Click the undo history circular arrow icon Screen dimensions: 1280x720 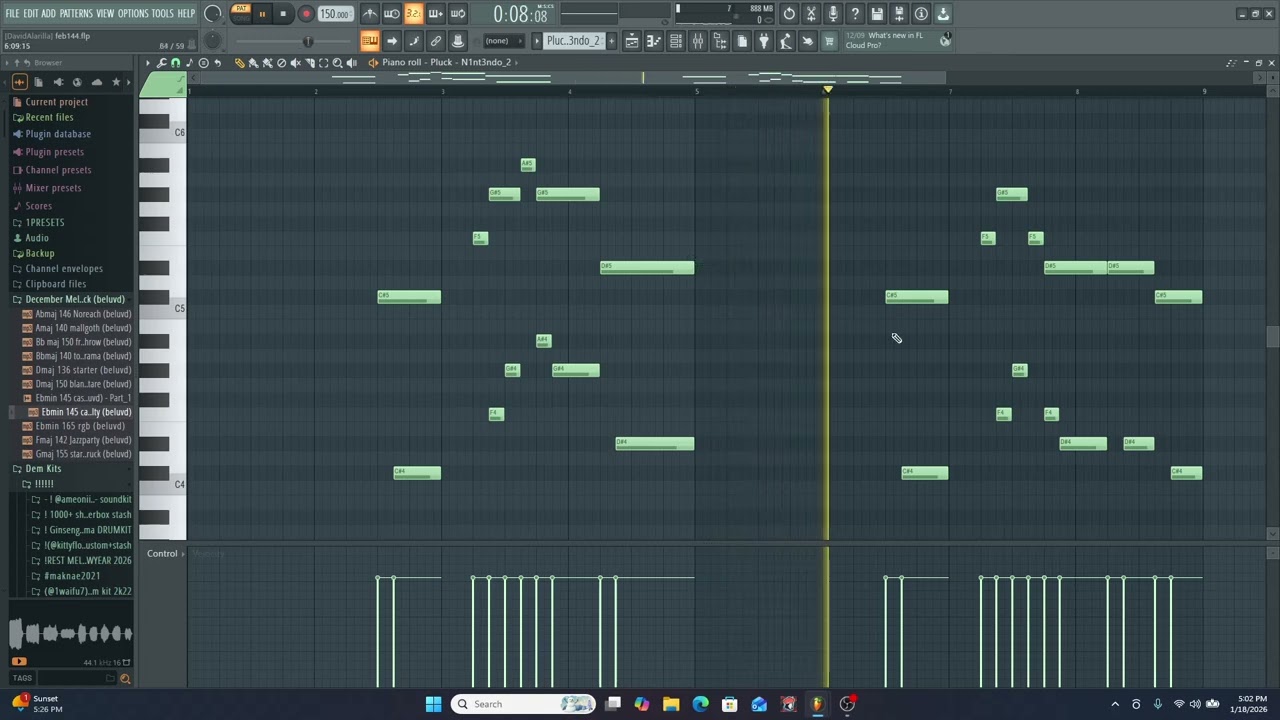point(789,14)
